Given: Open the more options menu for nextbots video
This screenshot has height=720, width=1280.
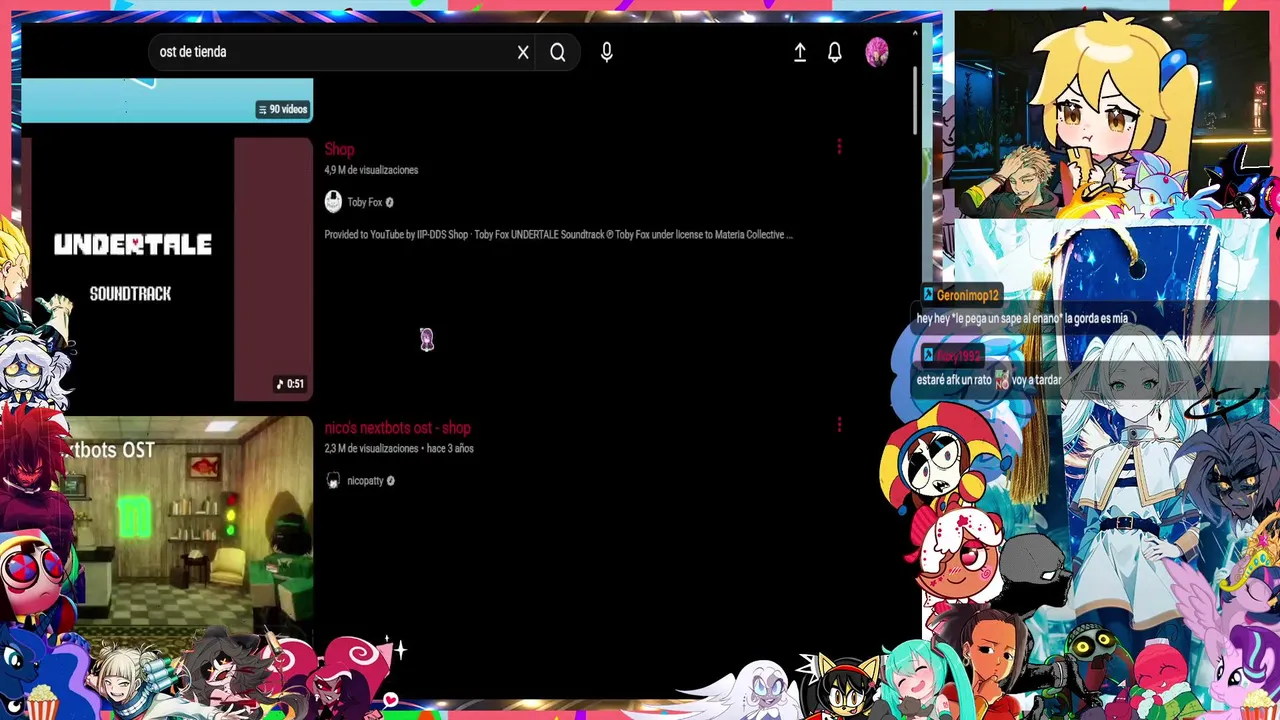Looking at the screenshot, I should 839,426.
